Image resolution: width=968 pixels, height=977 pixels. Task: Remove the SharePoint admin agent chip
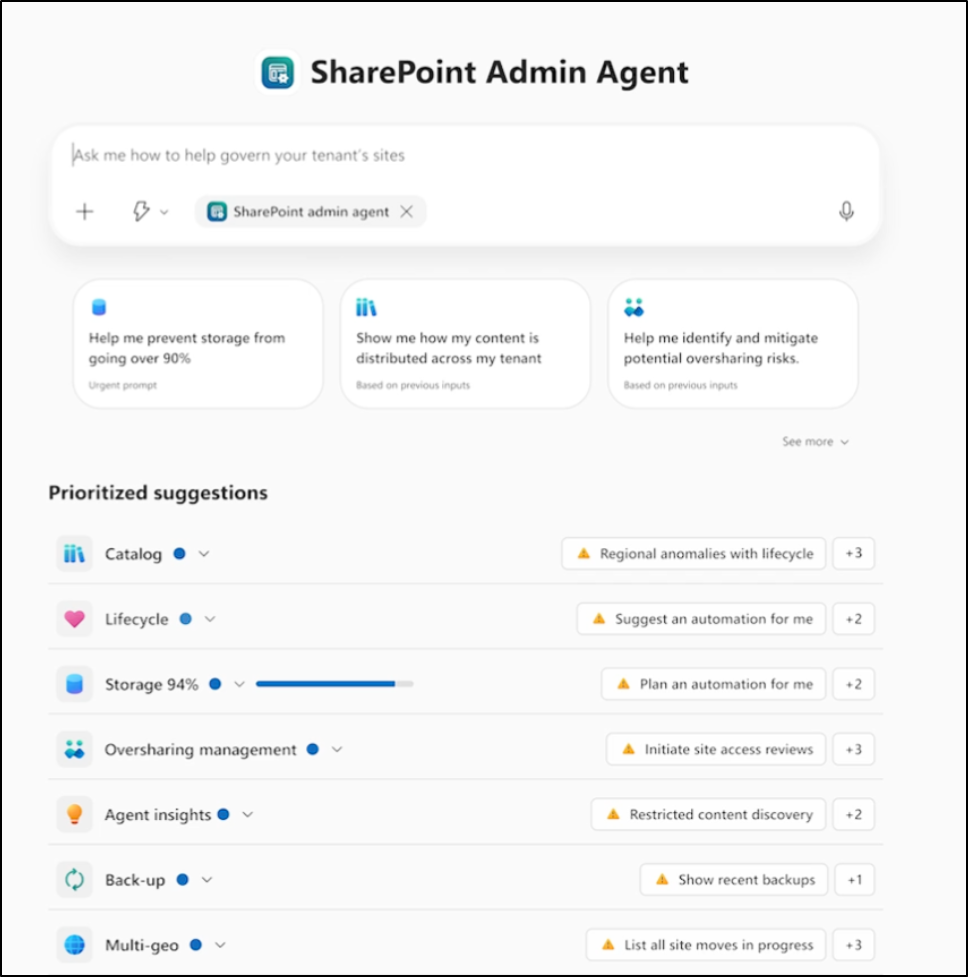pos(406,211)
